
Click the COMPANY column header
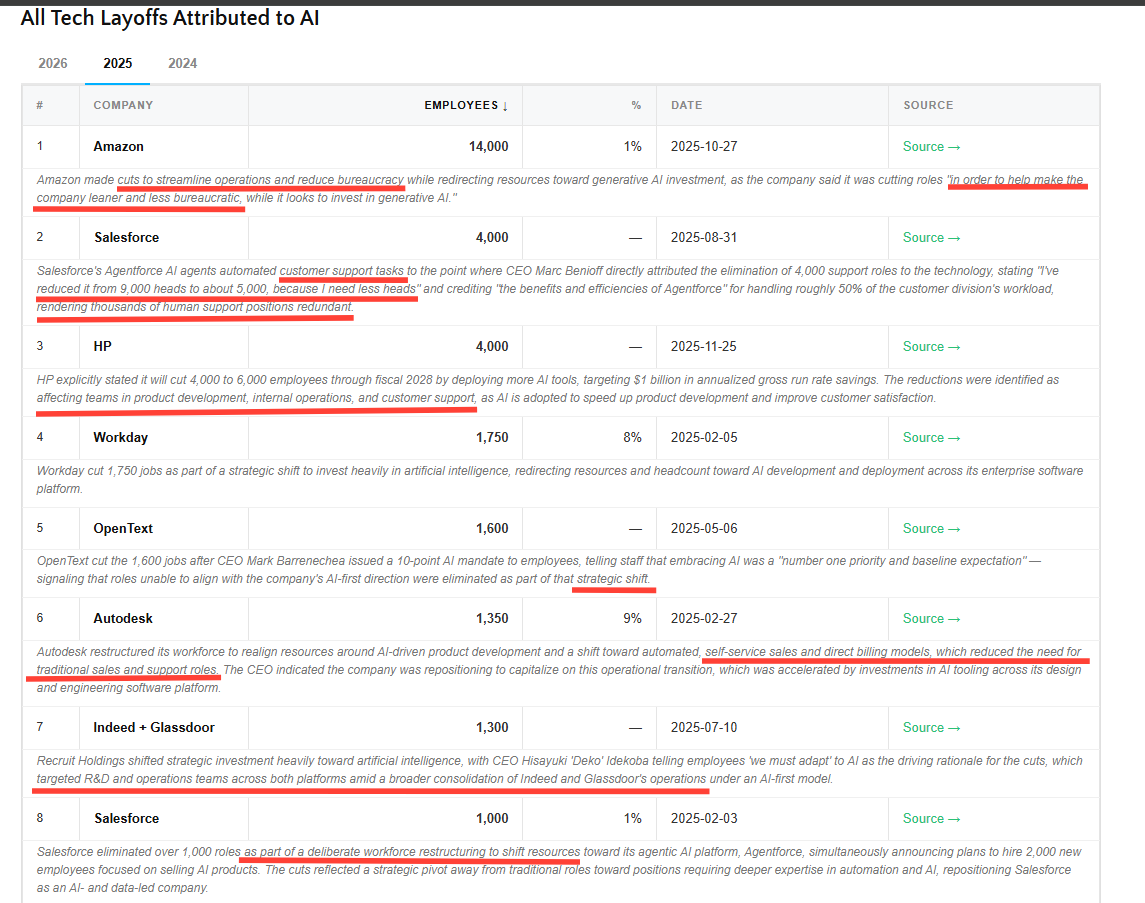(x=123, y=105)
